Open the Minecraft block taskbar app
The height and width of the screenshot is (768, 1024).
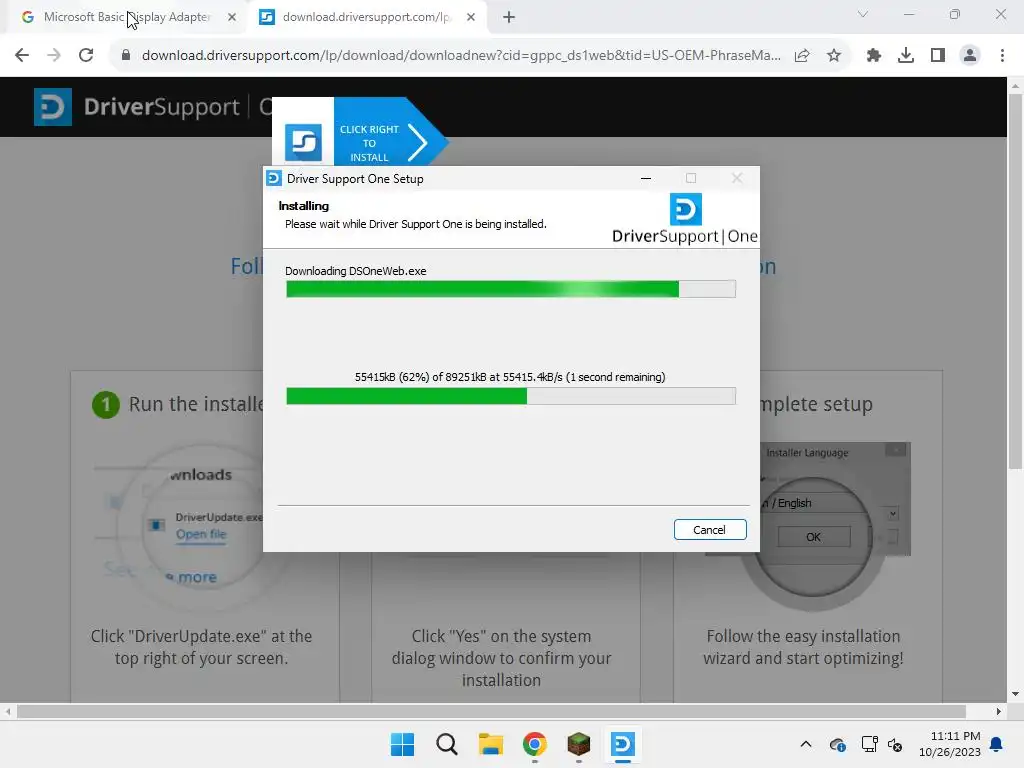tap(579, 744)
